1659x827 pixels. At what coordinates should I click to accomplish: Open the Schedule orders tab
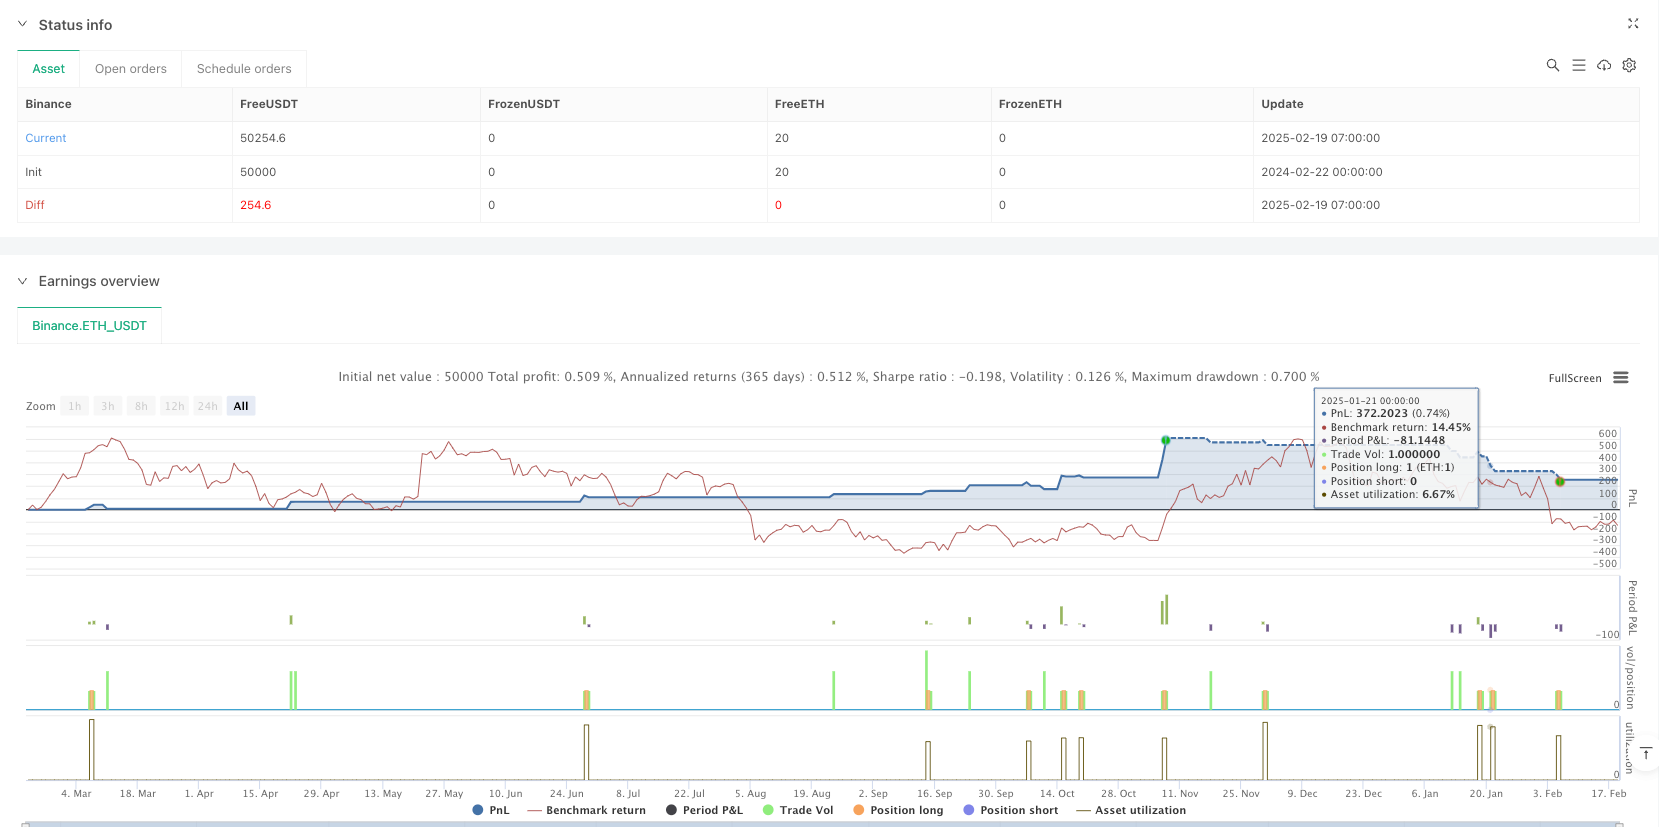pyautogui.click(x=244, y=69)
